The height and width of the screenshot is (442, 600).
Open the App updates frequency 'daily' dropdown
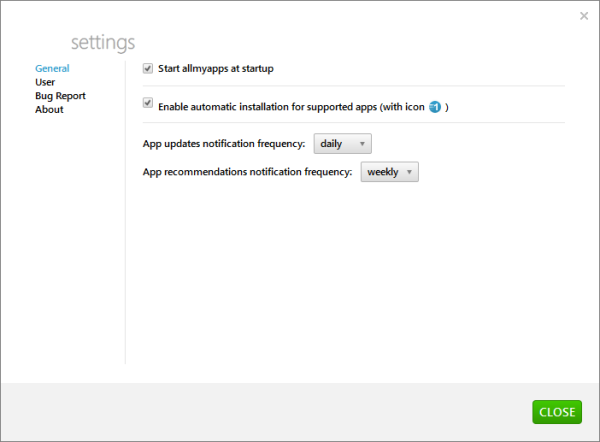[x=342, y=143]
